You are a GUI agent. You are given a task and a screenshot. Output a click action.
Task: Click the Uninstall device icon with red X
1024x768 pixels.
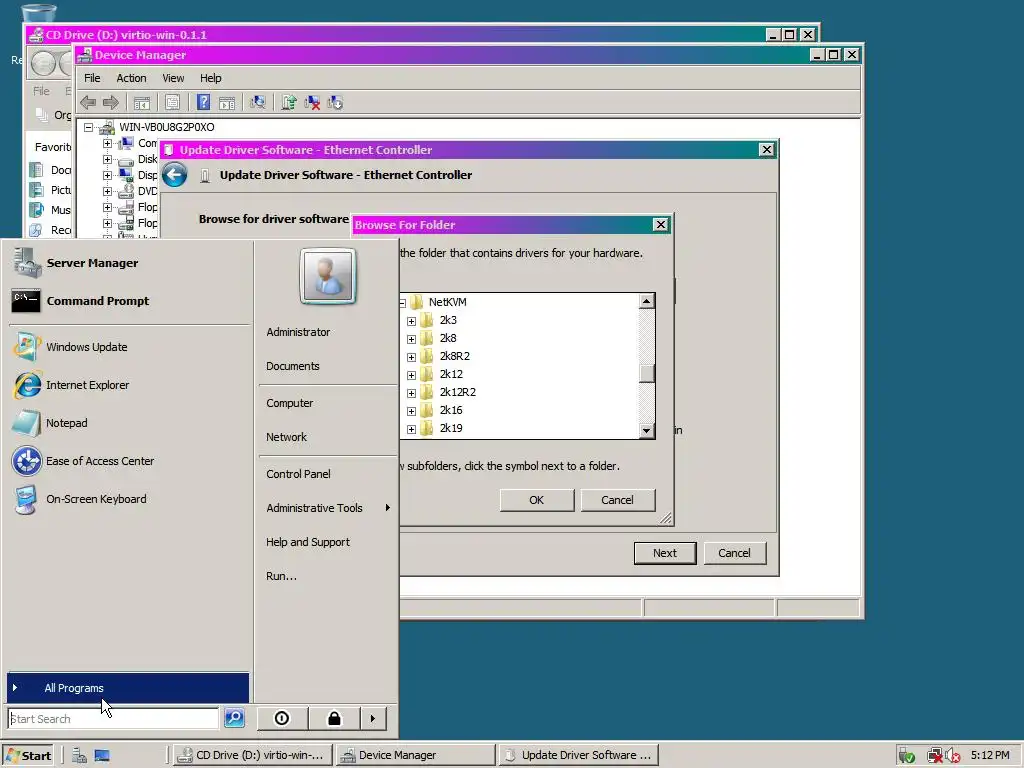click(x=312, y=103)
